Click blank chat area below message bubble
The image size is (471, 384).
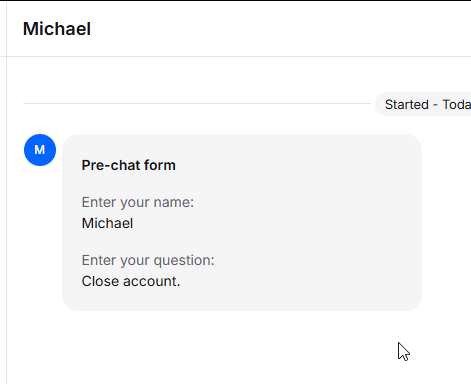point(233,347)
